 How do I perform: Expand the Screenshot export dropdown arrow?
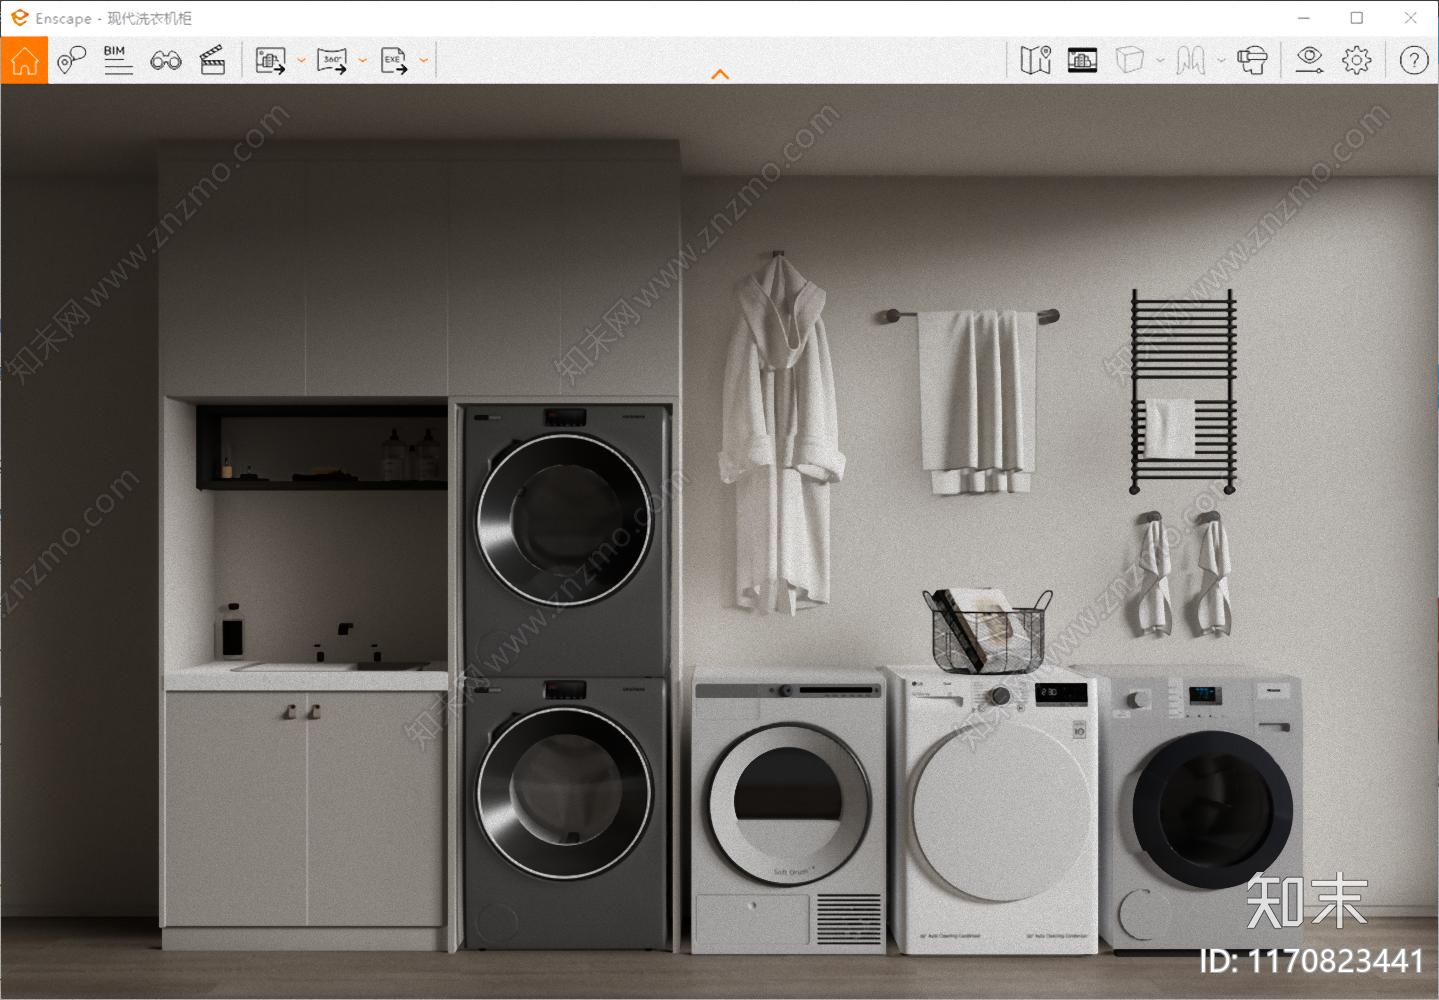point(301,61)
